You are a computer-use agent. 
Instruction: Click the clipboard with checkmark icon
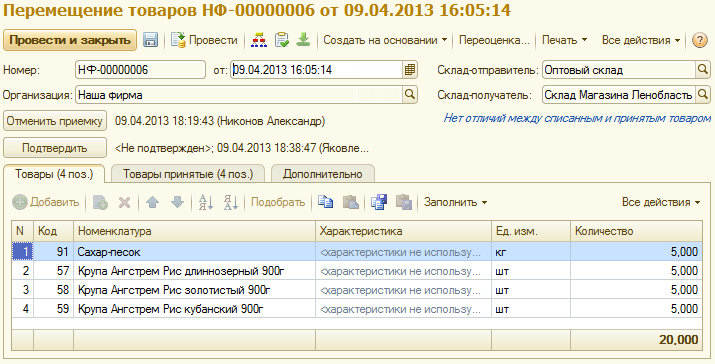pyautogui.click(x=282, y=40)
